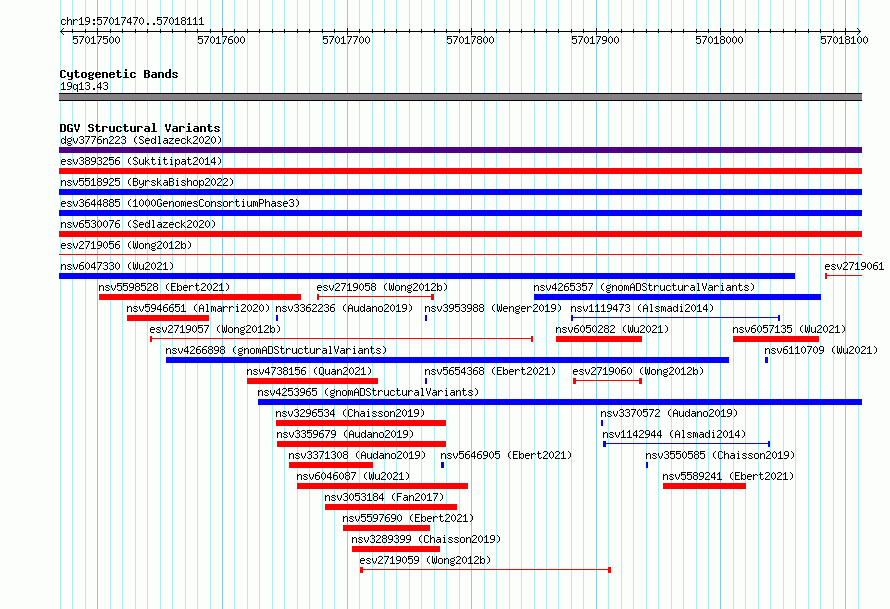The height and width of the screenshot is (609, 890).
Task: Click the nsv3362236 (Audano2019) label
Action: 344,308
